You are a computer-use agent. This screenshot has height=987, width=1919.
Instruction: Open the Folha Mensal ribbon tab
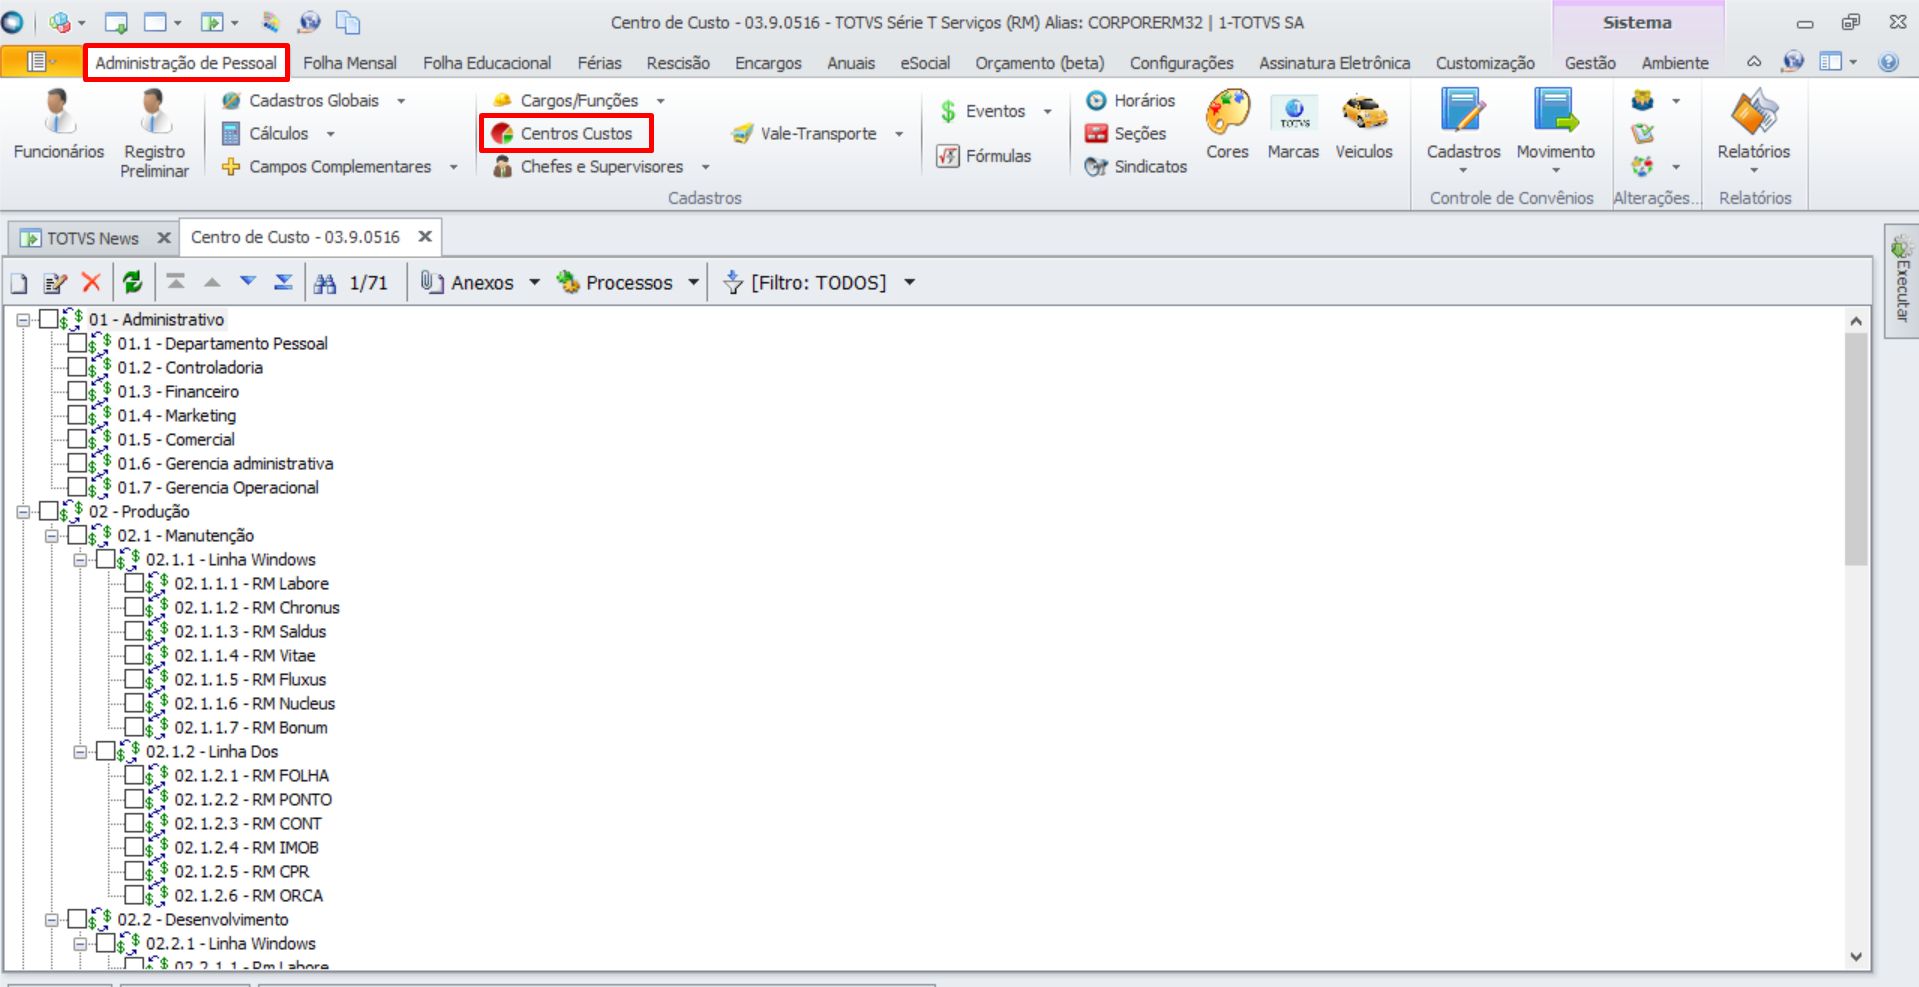(x=350, y=62)
